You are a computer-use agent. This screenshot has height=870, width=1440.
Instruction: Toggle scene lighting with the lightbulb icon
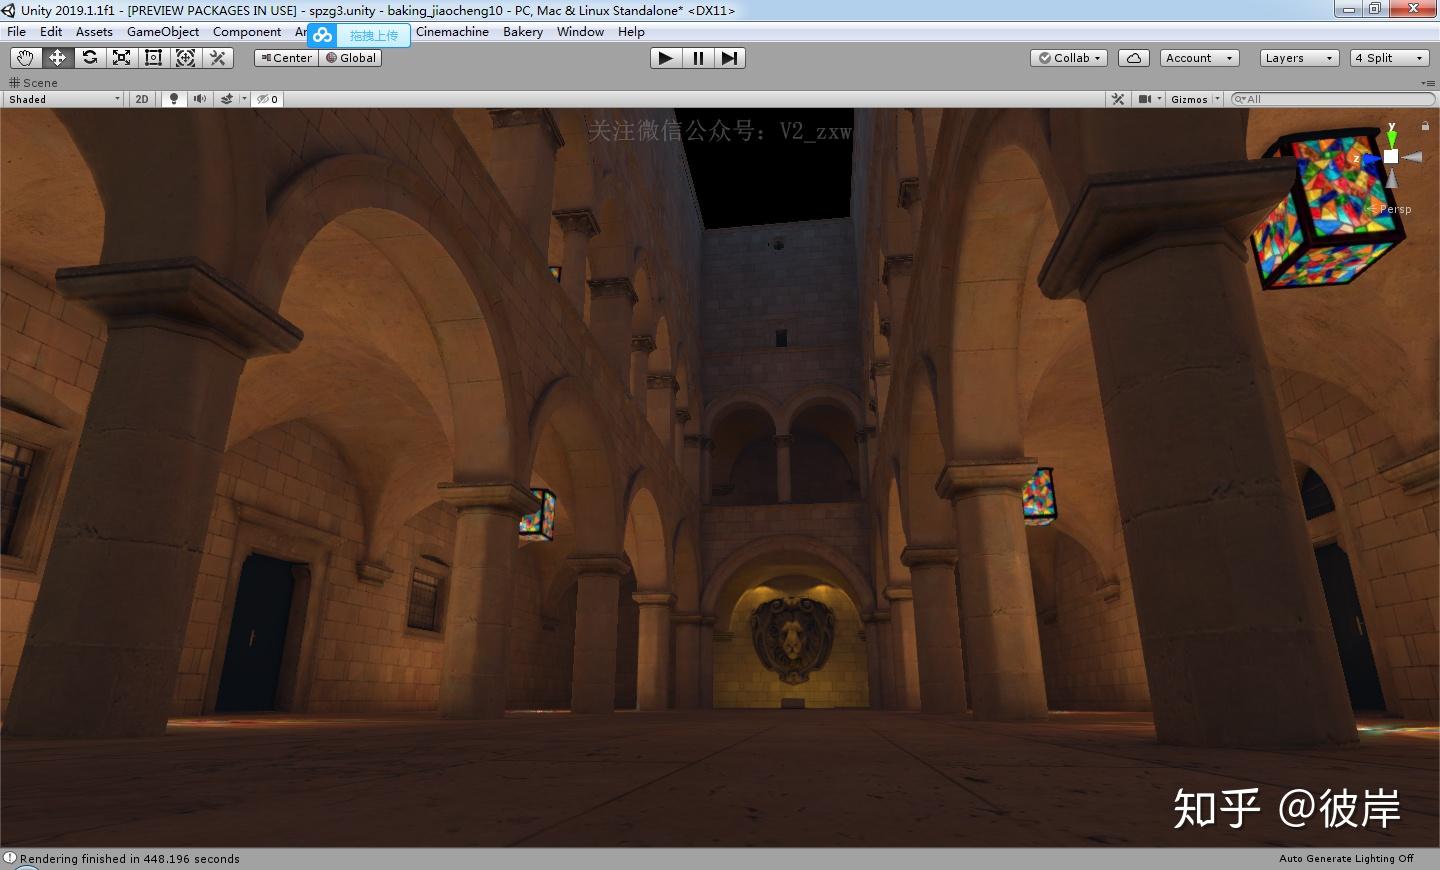[x=174, y=99]
